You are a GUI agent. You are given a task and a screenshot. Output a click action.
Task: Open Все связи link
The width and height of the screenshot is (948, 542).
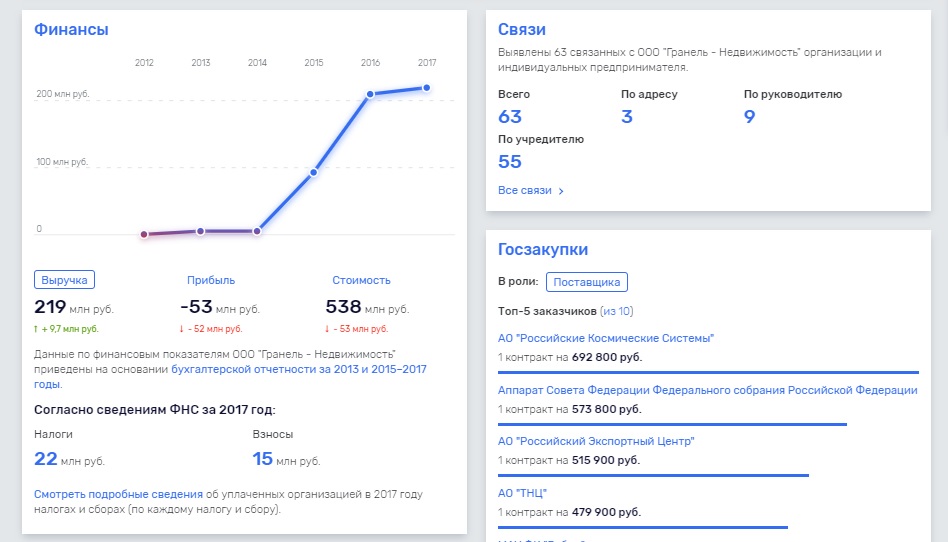point(525,191)
